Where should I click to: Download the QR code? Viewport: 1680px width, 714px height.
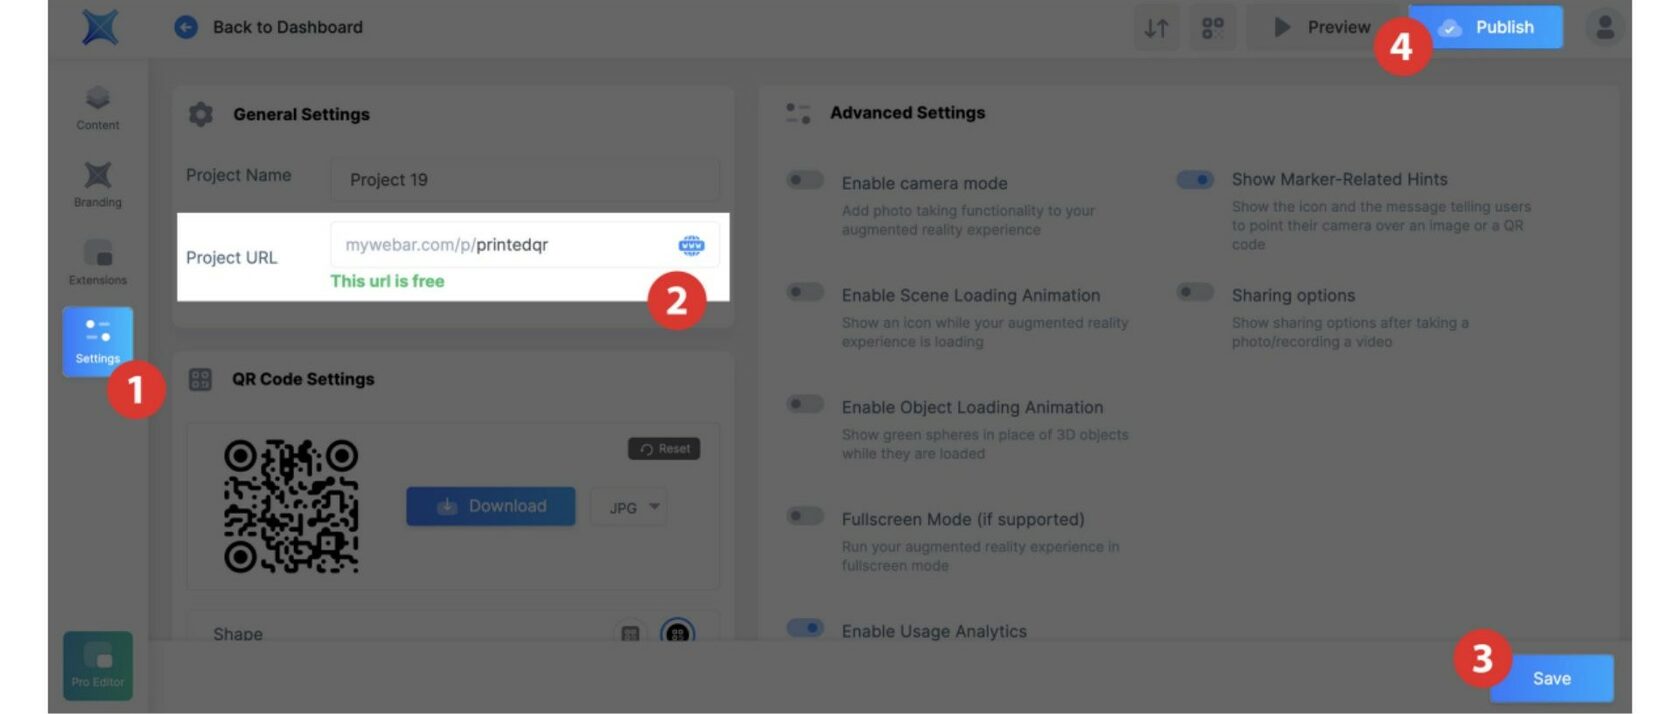[x=491, y=506]
